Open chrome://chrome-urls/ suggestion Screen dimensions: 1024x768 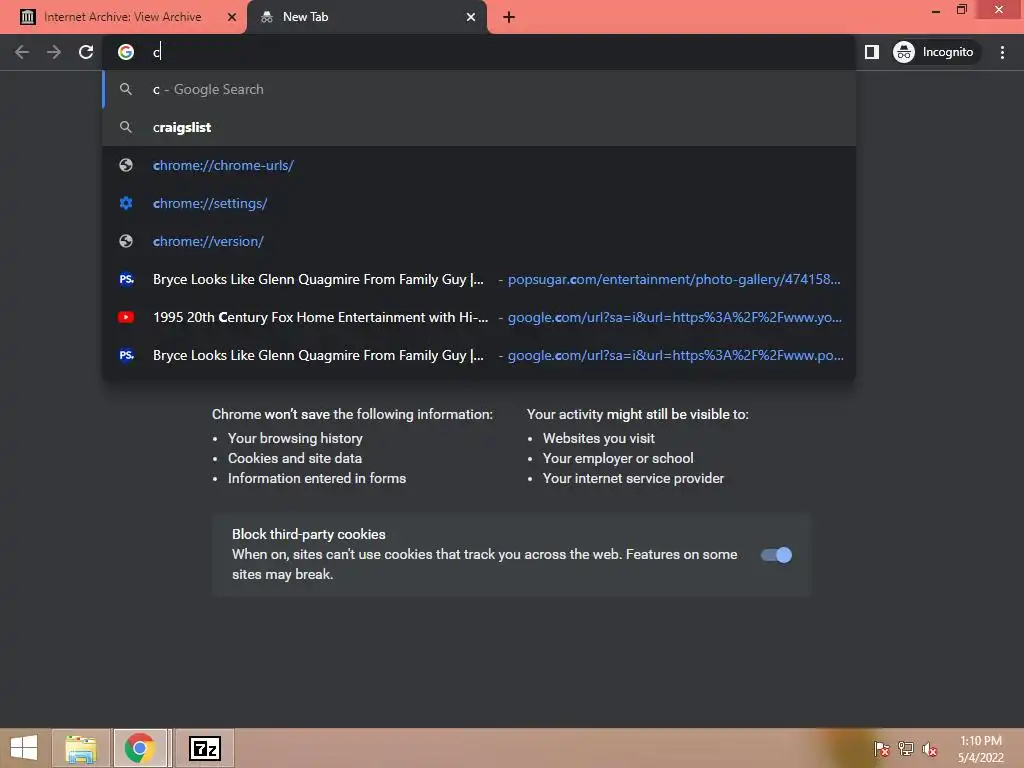coord(479,165)
